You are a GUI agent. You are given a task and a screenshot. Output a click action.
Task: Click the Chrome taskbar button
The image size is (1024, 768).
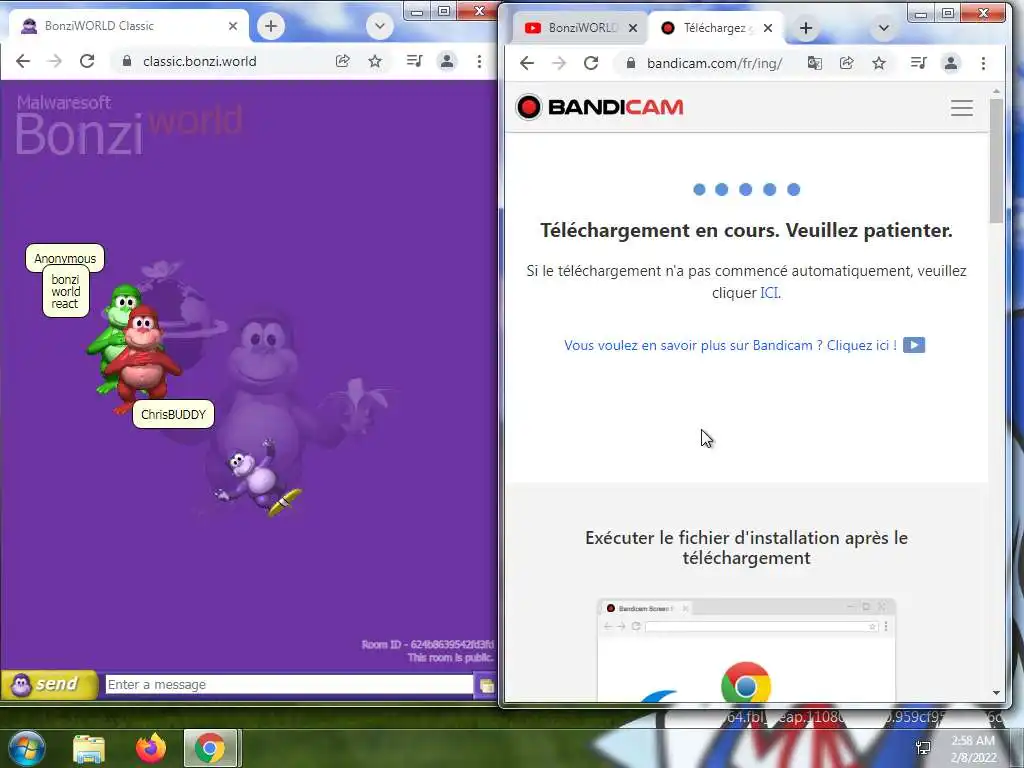pos(210,748)
